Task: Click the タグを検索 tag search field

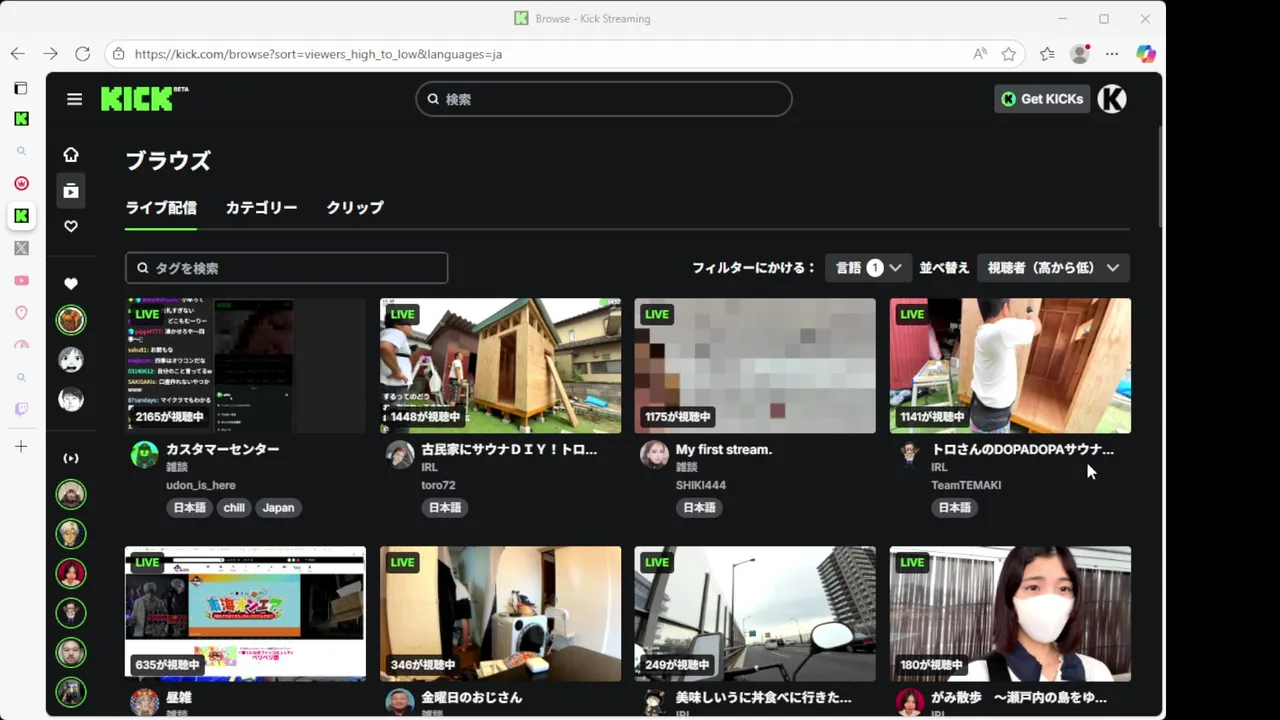Action: coord(286,268)
